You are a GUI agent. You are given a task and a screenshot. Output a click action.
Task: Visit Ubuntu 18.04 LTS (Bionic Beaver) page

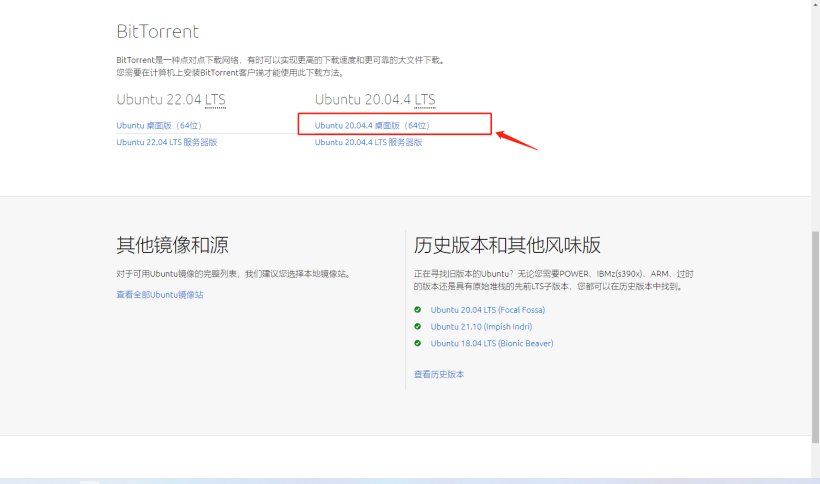[491, 343]
